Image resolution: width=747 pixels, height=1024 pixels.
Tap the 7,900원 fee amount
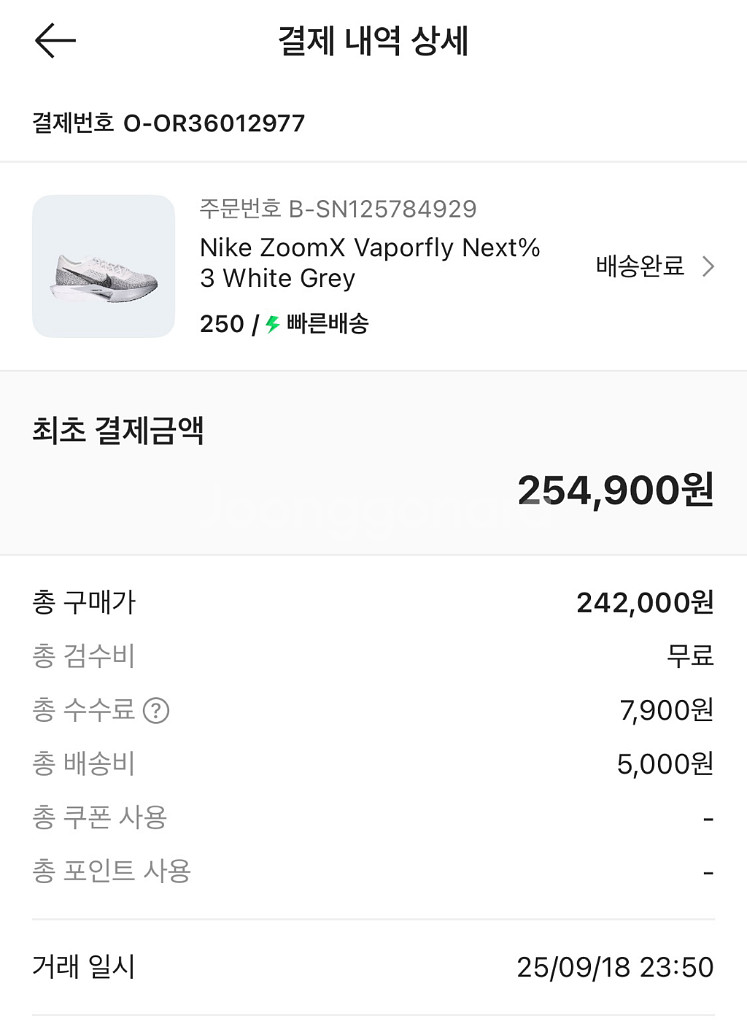tap(666, 710)
